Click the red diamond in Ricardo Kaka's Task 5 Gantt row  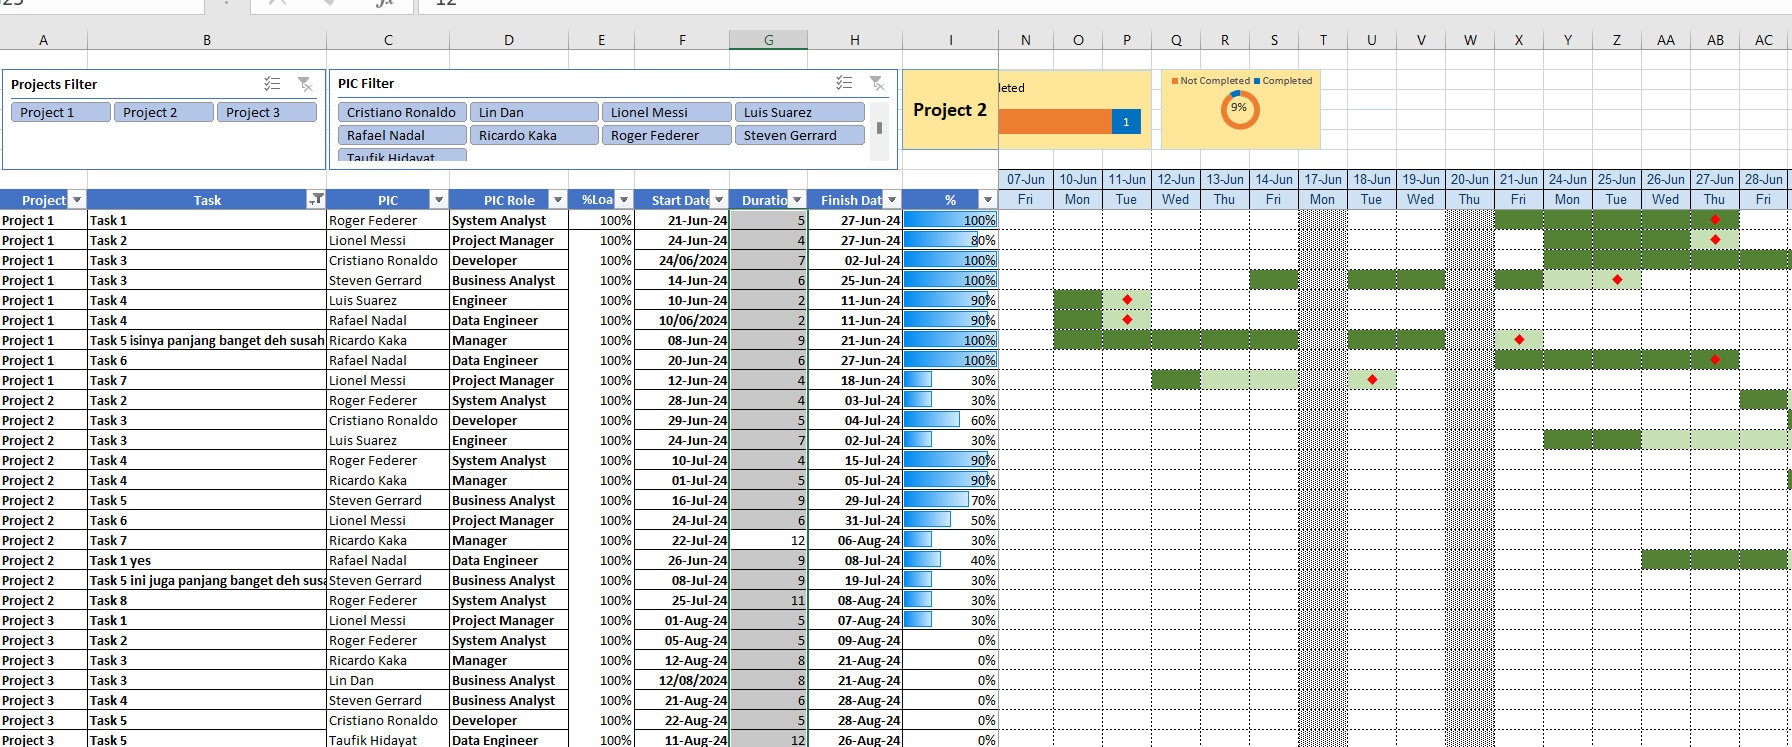click(x=1519, y=340)
